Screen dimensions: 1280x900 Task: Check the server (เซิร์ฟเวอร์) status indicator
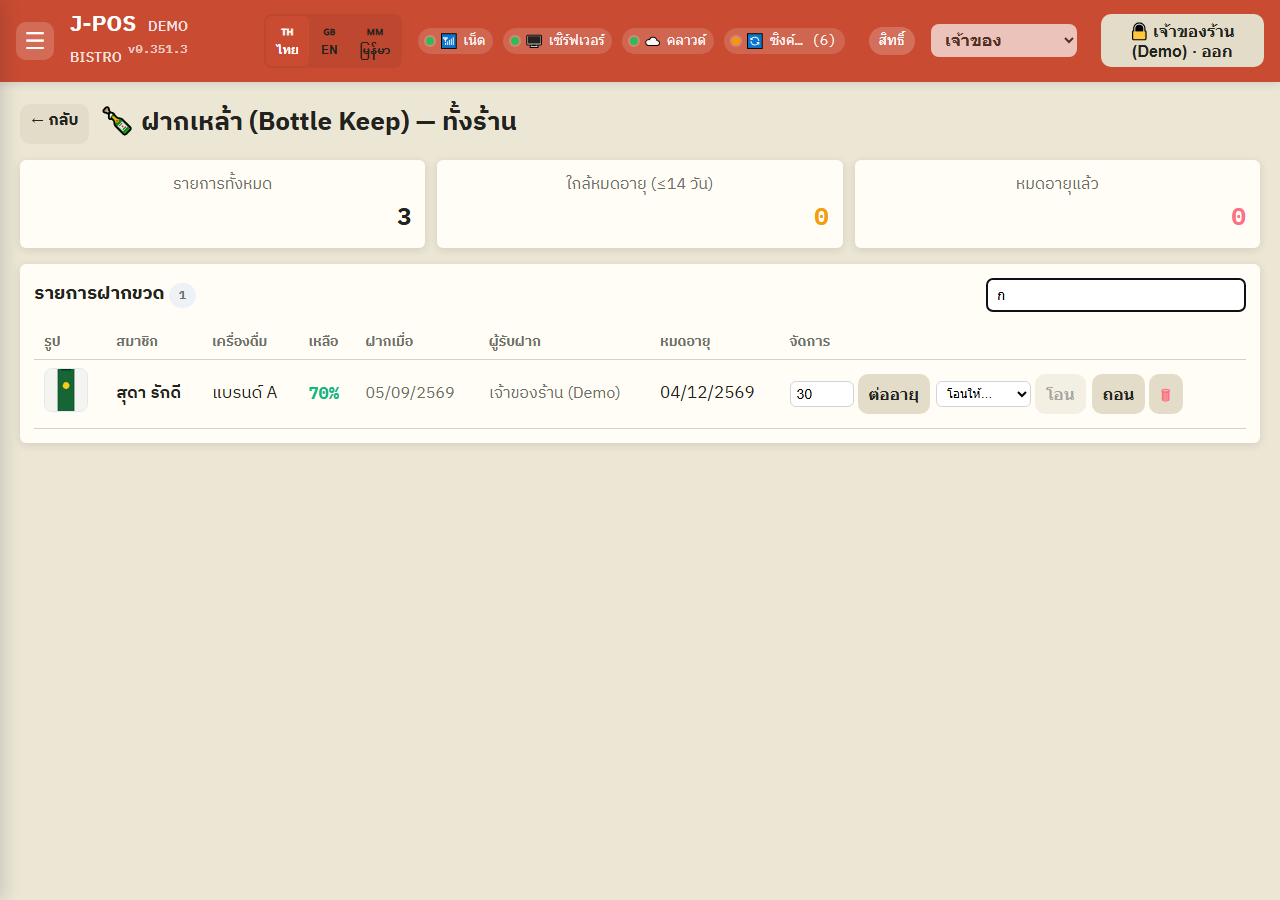pos(557,41)
